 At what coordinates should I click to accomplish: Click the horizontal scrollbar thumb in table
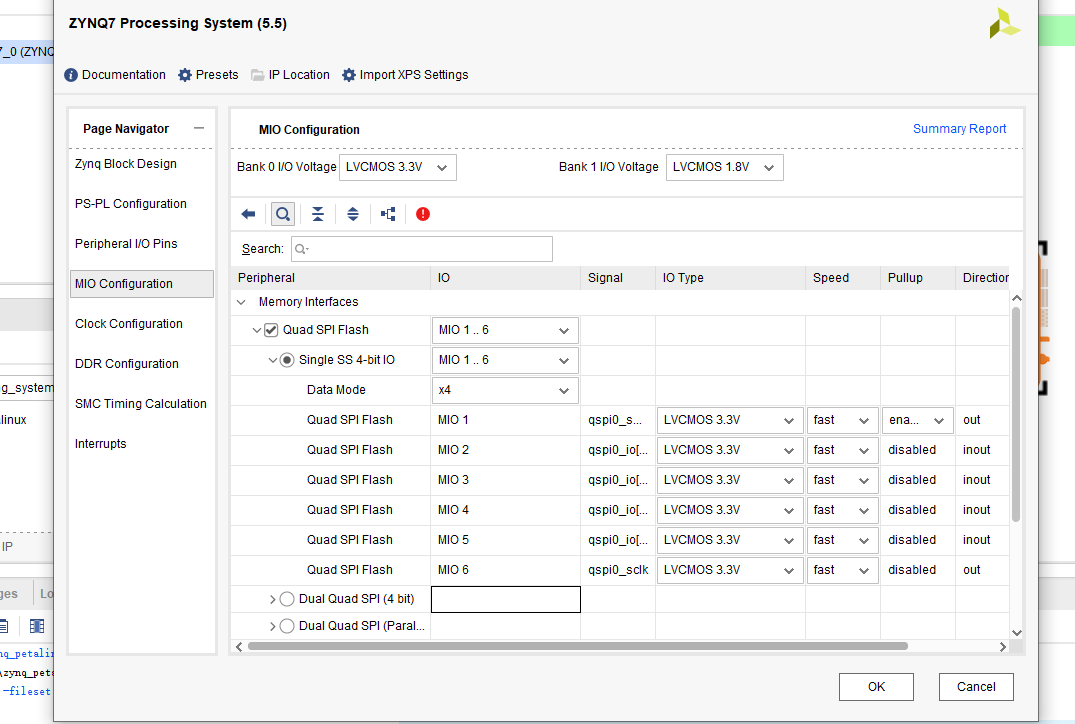pos(578,647)
